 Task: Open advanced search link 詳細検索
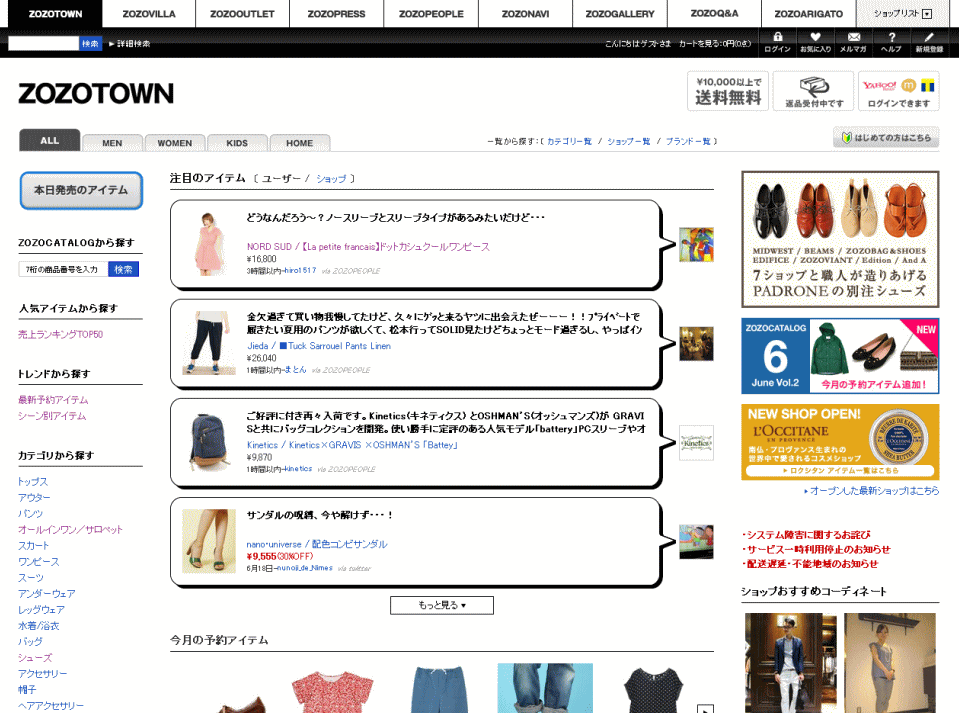(x=130, y=44)
